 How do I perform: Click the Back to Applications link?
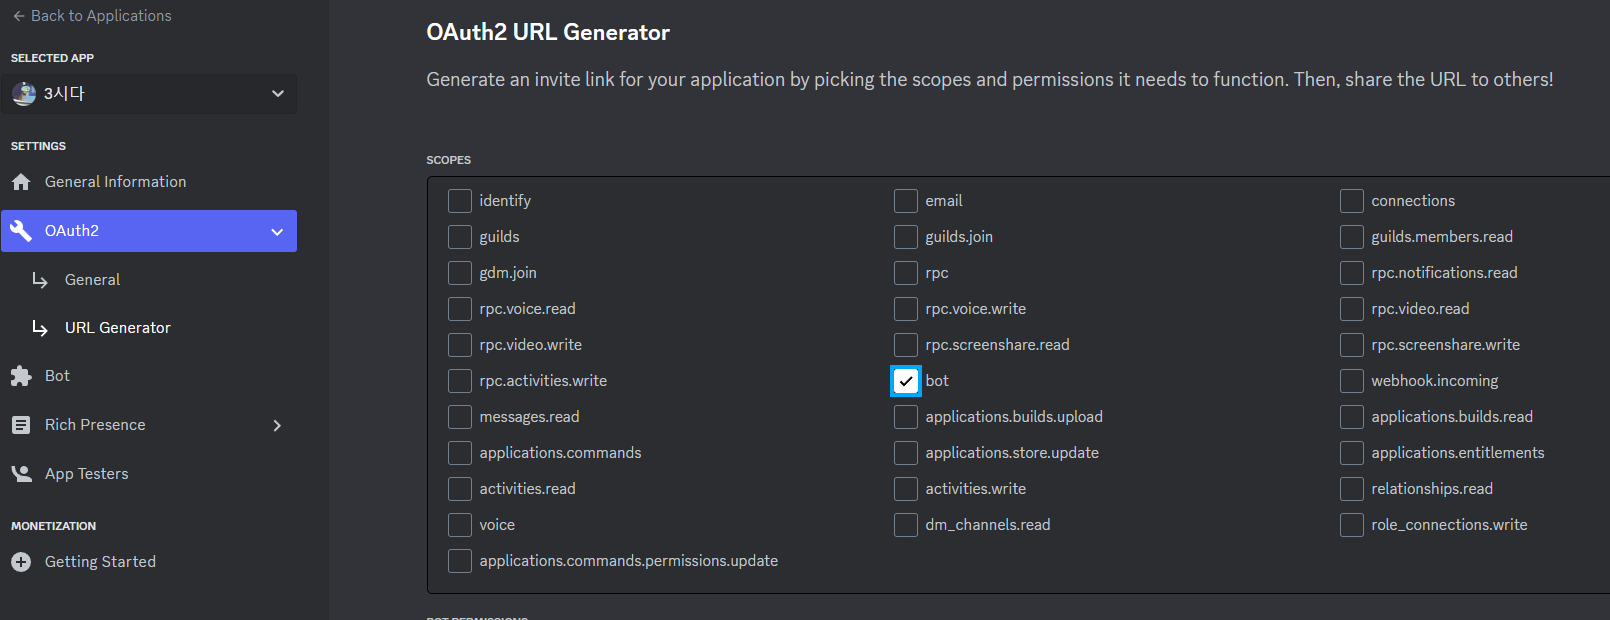tap(100, 16)
